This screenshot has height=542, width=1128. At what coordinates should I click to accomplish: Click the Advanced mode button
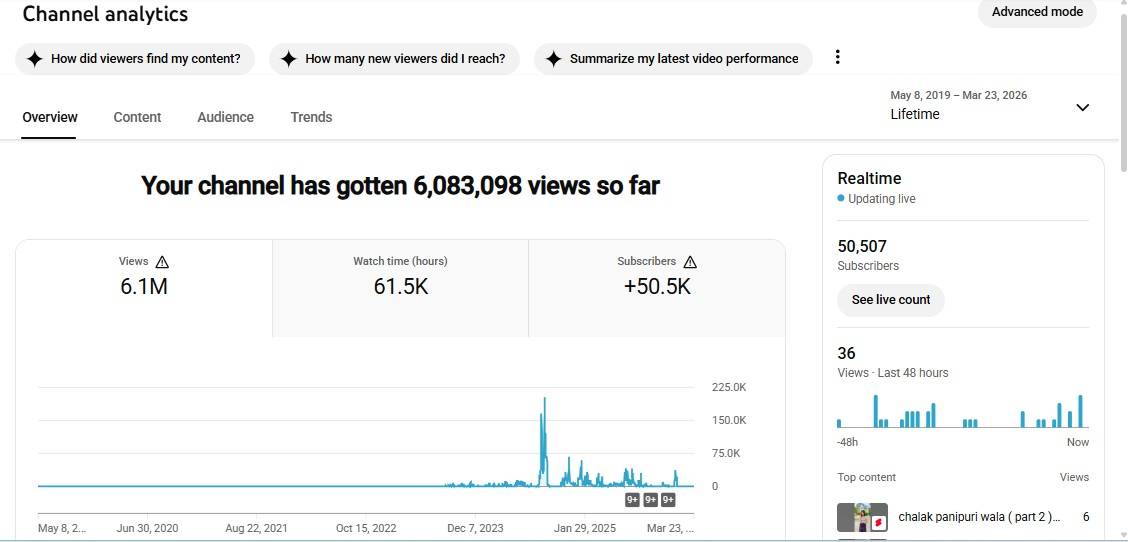tap(1037, 12)
